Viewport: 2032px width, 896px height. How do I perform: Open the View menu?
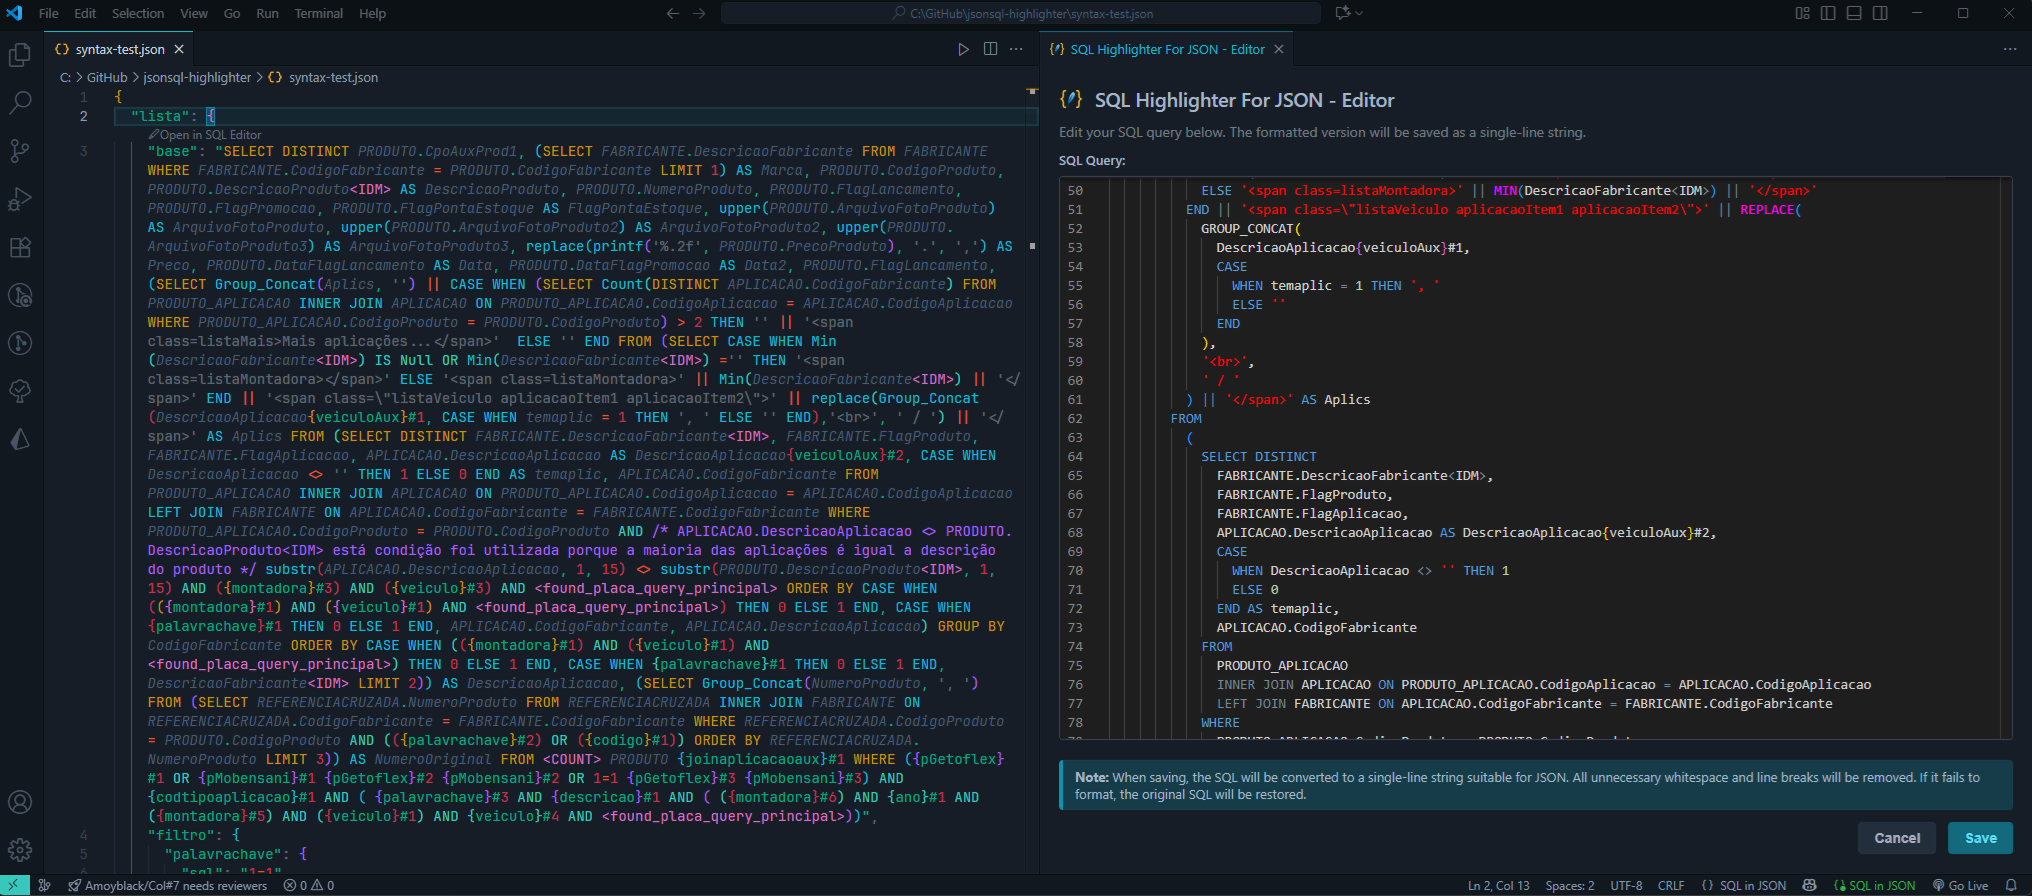[194, 13]
